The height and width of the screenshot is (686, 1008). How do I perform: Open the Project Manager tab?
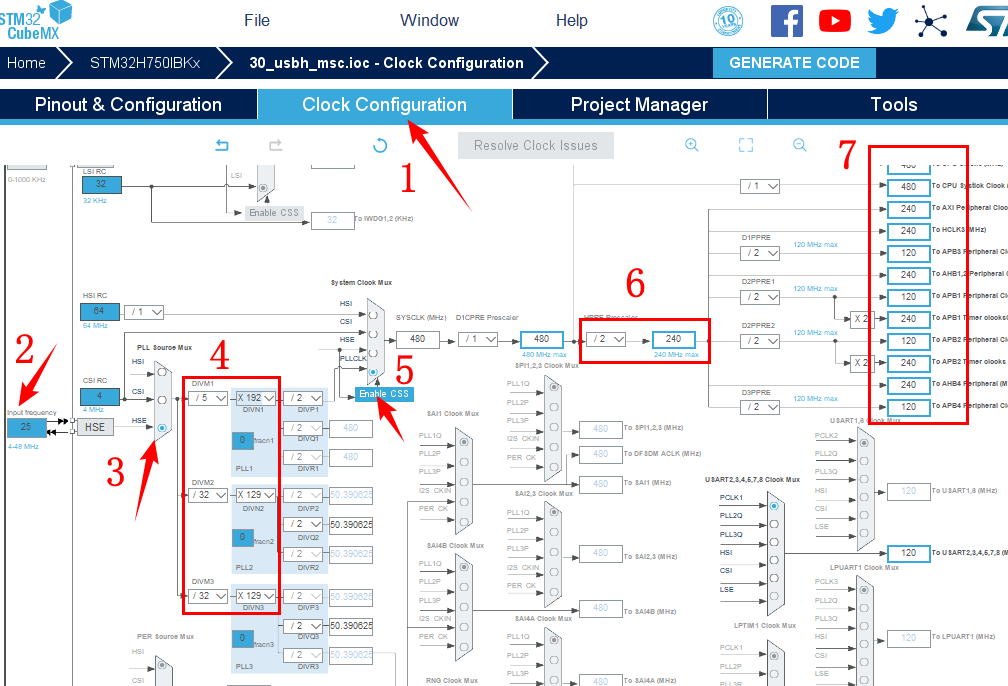point(639,105)
